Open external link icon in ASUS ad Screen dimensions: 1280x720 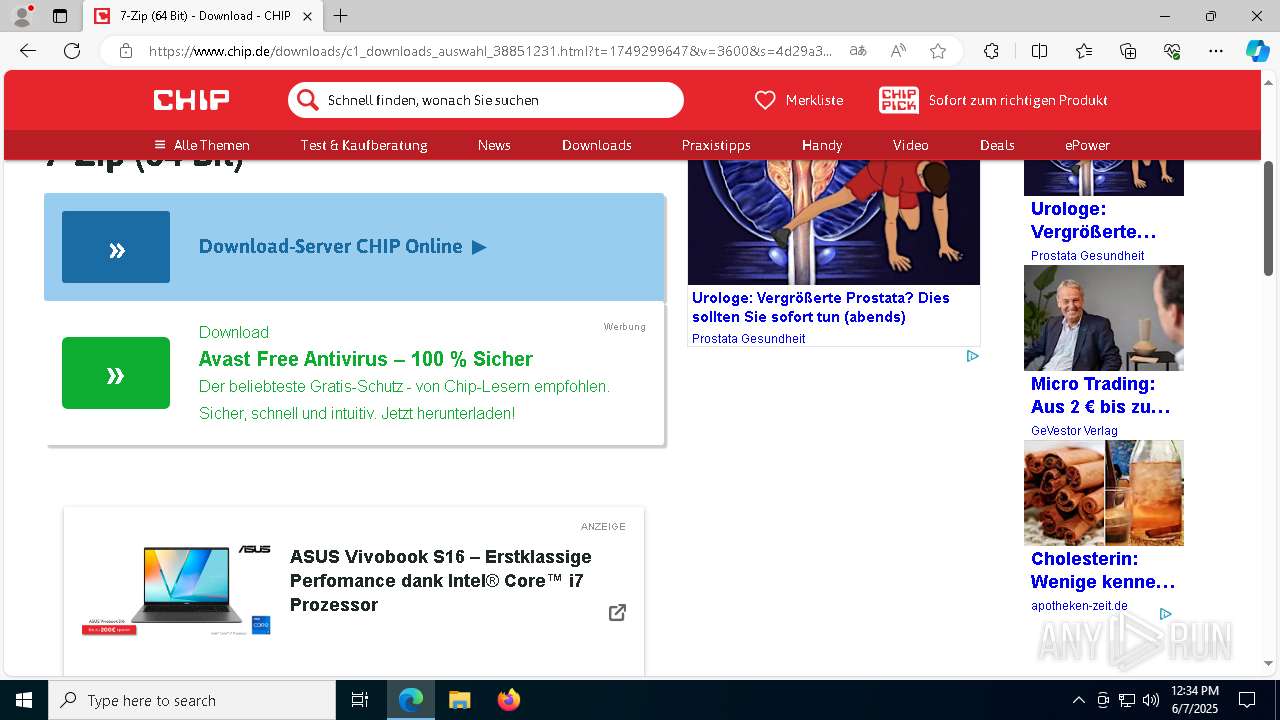click(617, 612)
